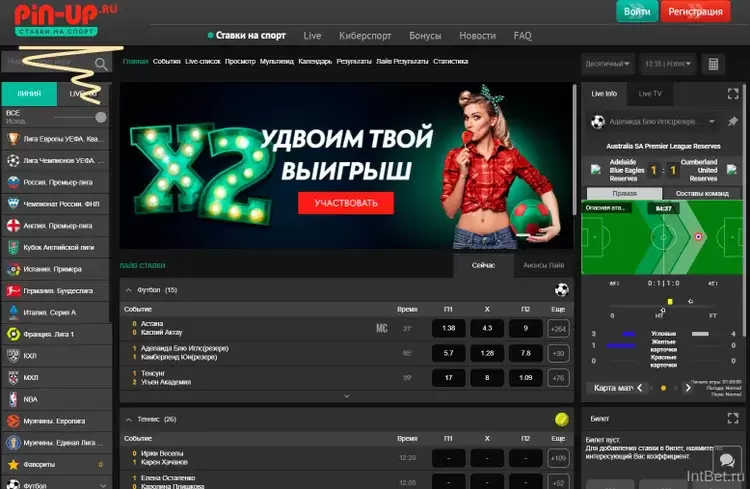Expand Live Info panel to fullscreen

[733, 94]
